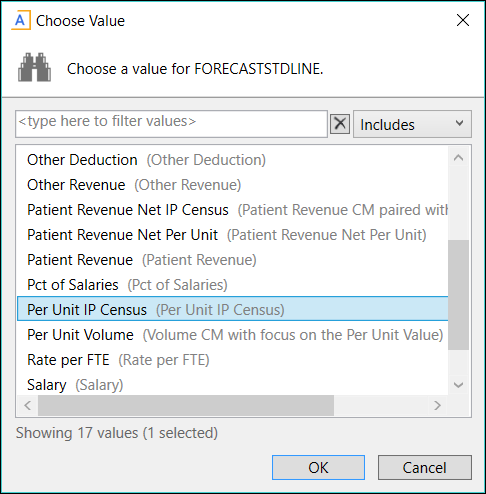486x494 pixels.
Task: Choose the Rate per FTE item
Action: [232, 360]
